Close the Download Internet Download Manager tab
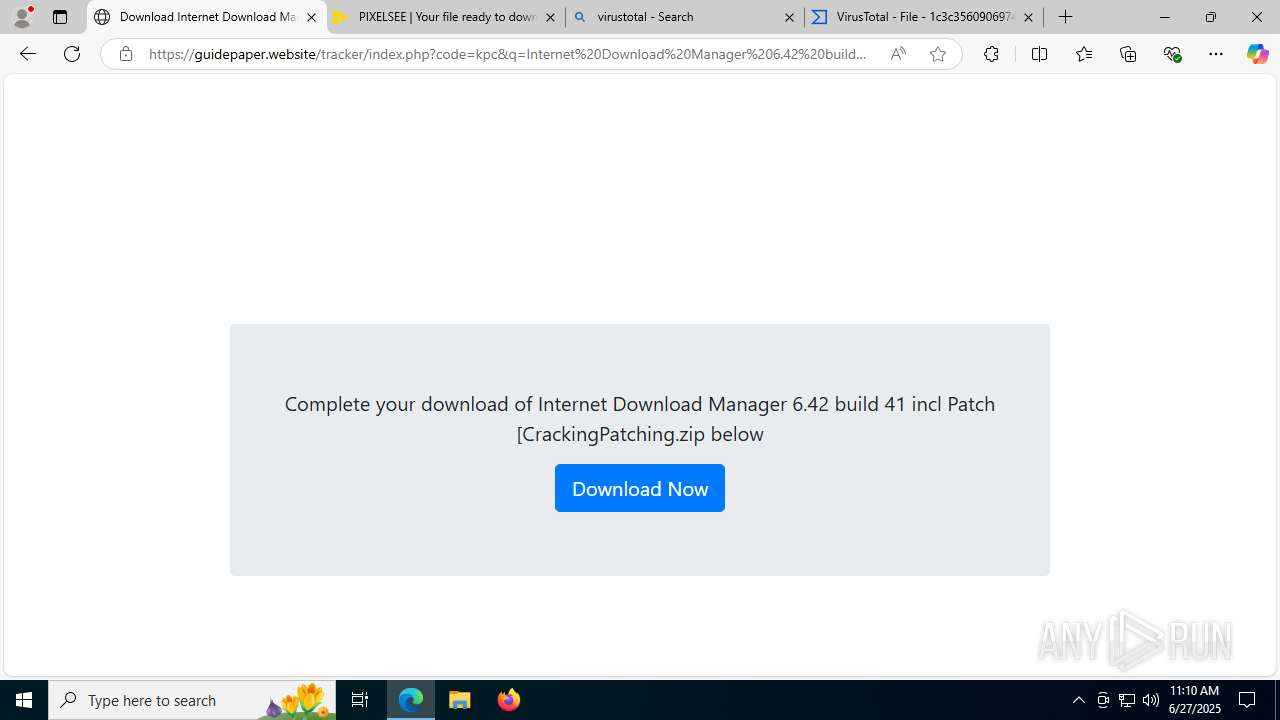The width and height of the screenshot is (1280, 720). [311, 17]
